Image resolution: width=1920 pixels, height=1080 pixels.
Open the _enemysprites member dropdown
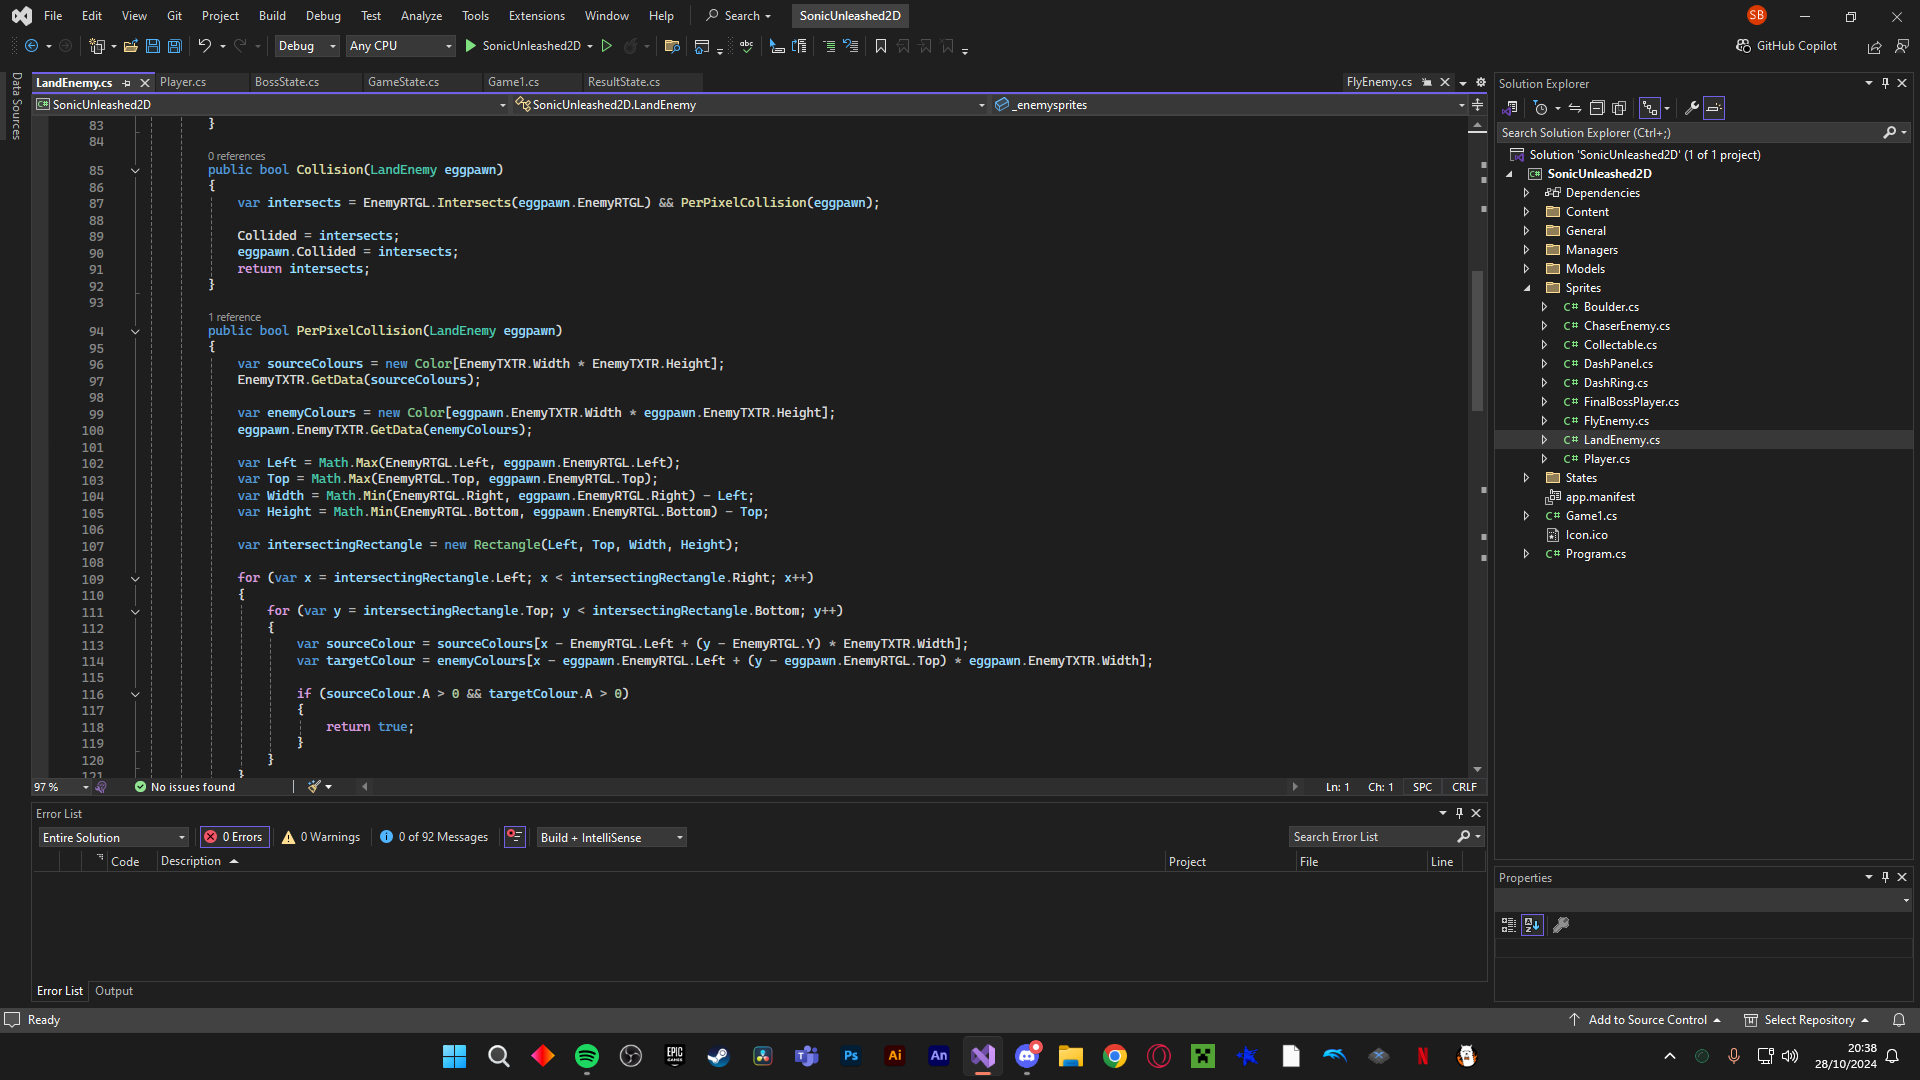click(x=1461, y=105)
